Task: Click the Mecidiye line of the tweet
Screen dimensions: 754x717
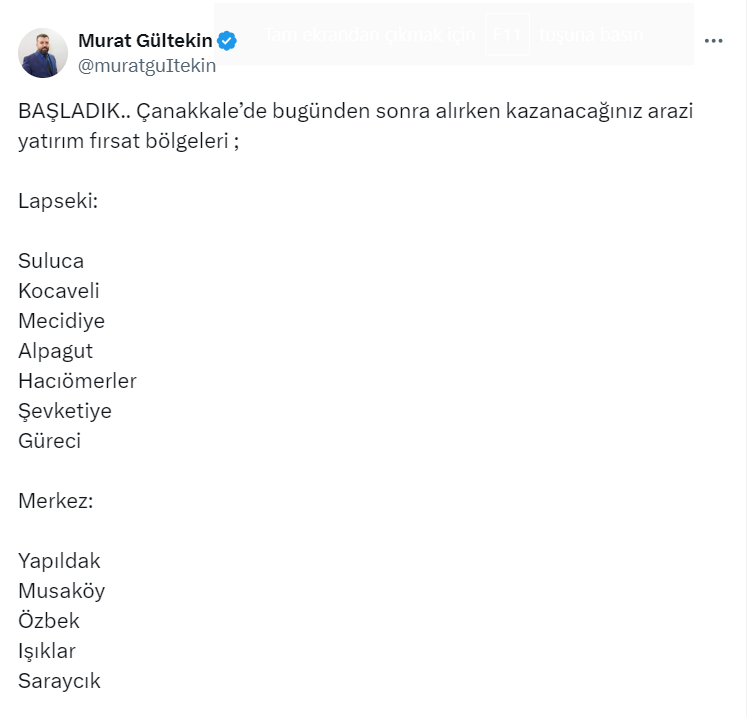Action: coord(61,321)
